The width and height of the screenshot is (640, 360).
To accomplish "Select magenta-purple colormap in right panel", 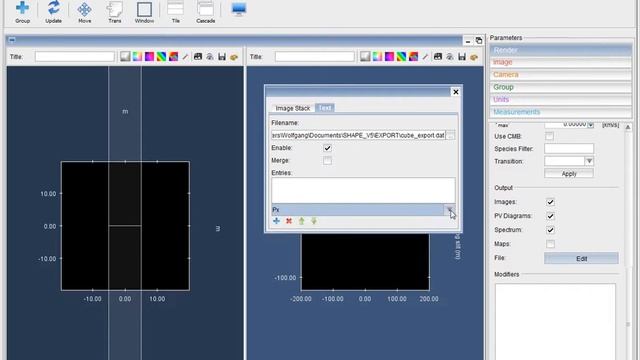I will pos(389,57).
